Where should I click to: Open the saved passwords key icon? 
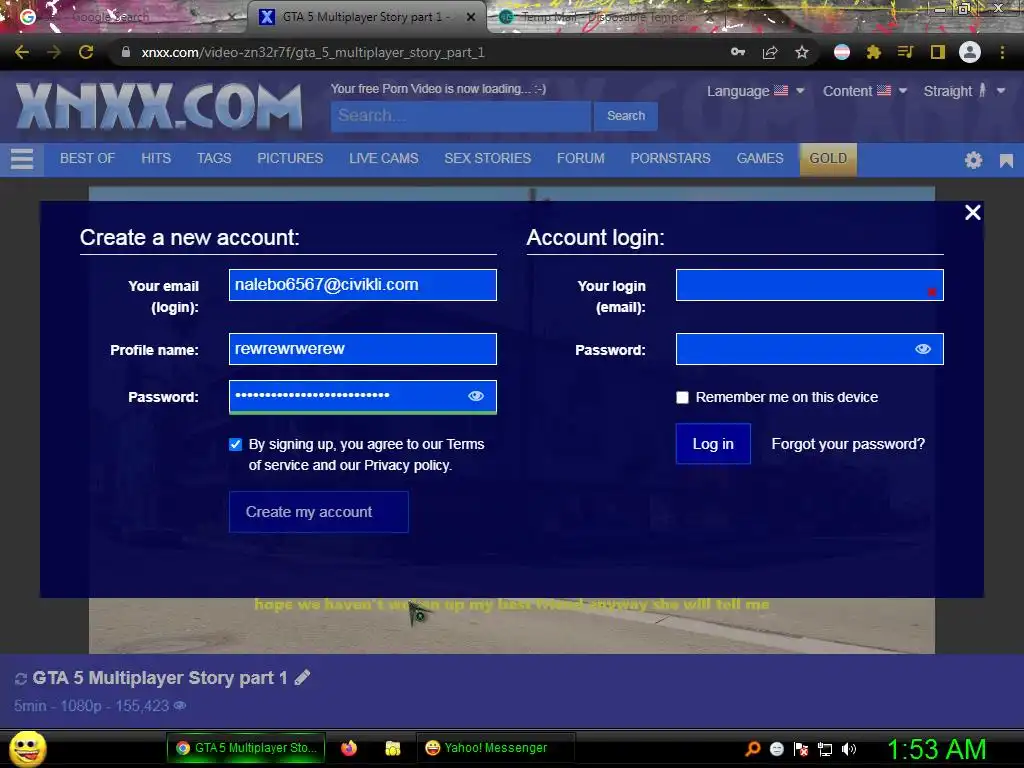[x=738, y=52]
